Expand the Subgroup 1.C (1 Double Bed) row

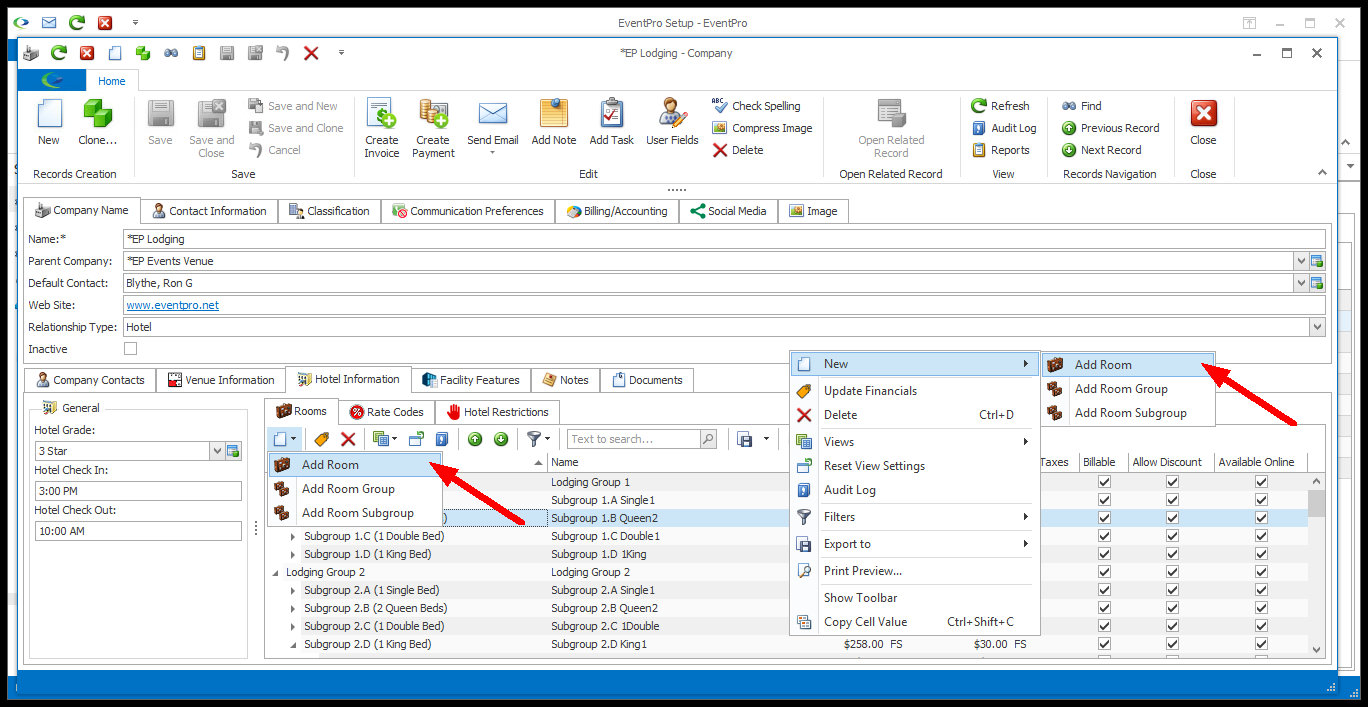coord(293,537)
